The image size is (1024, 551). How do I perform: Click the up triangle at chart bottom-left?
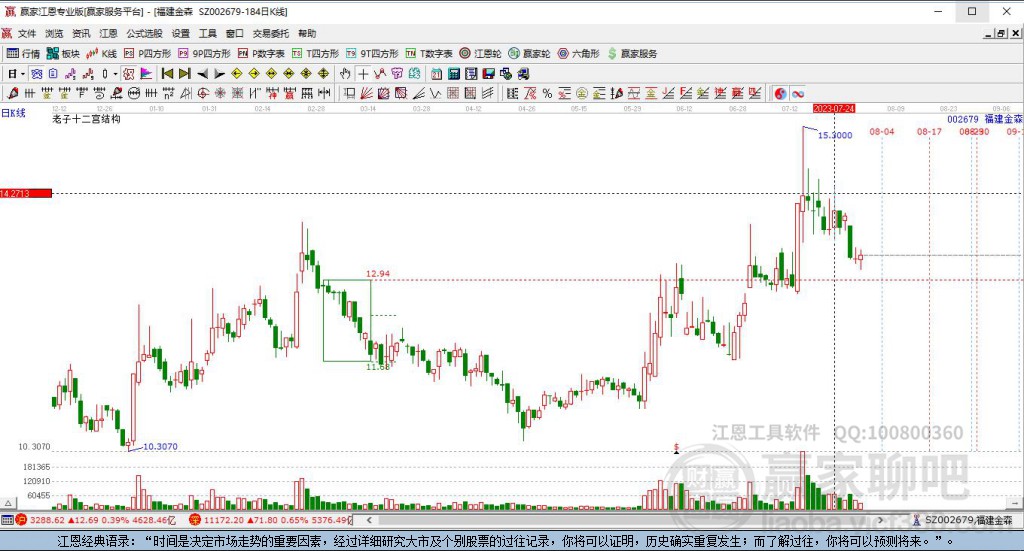point(8,503)
